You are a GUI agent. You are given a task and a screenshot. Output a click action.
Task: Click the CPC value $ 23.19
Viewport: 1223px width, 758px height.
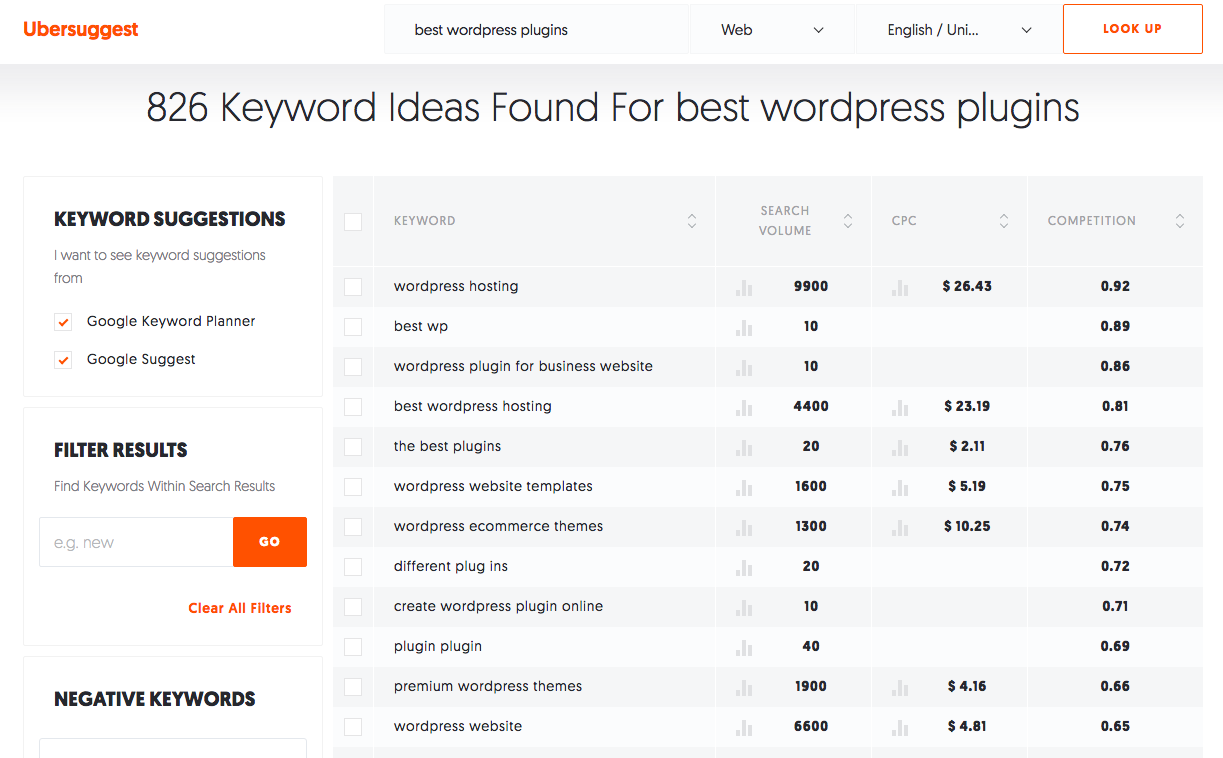(x=967, y=406)
